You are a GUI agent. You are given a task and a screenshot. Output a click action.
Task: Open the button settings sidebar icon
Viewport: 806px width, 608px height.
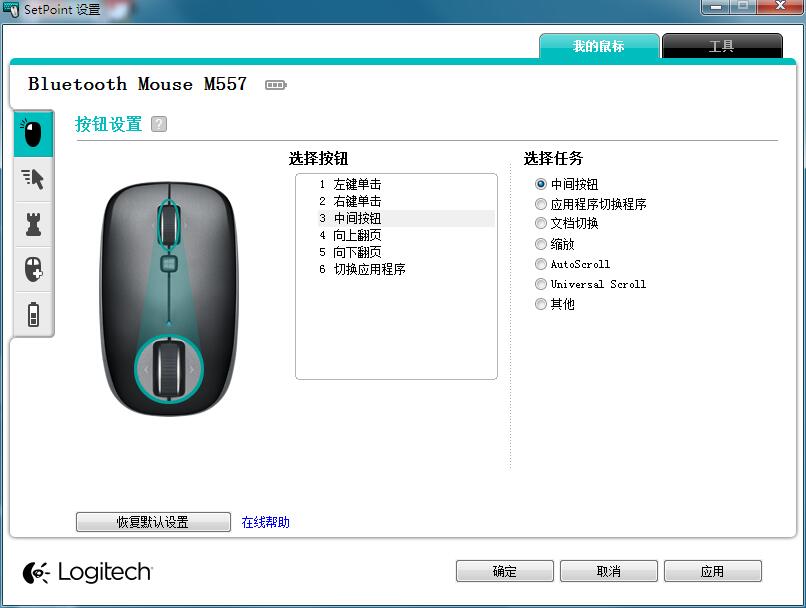pos(33,134)
